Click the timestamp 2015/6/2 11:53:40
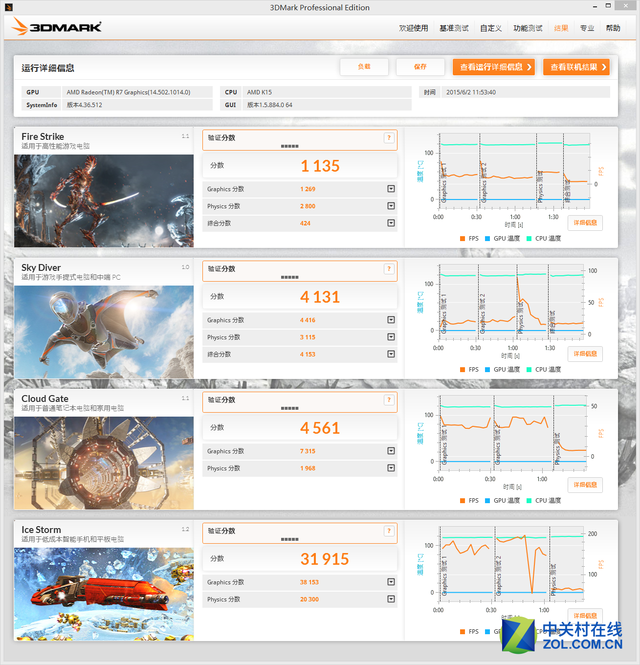Screen dimensions: 640x665 (x=526, y=92)
